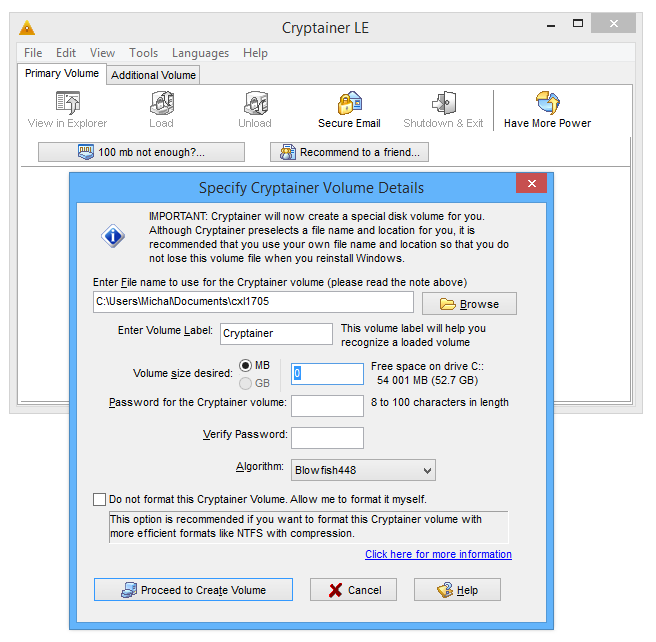Click the Password for Cryptainer volume field

pyautogui.click(x=327, y=406)
